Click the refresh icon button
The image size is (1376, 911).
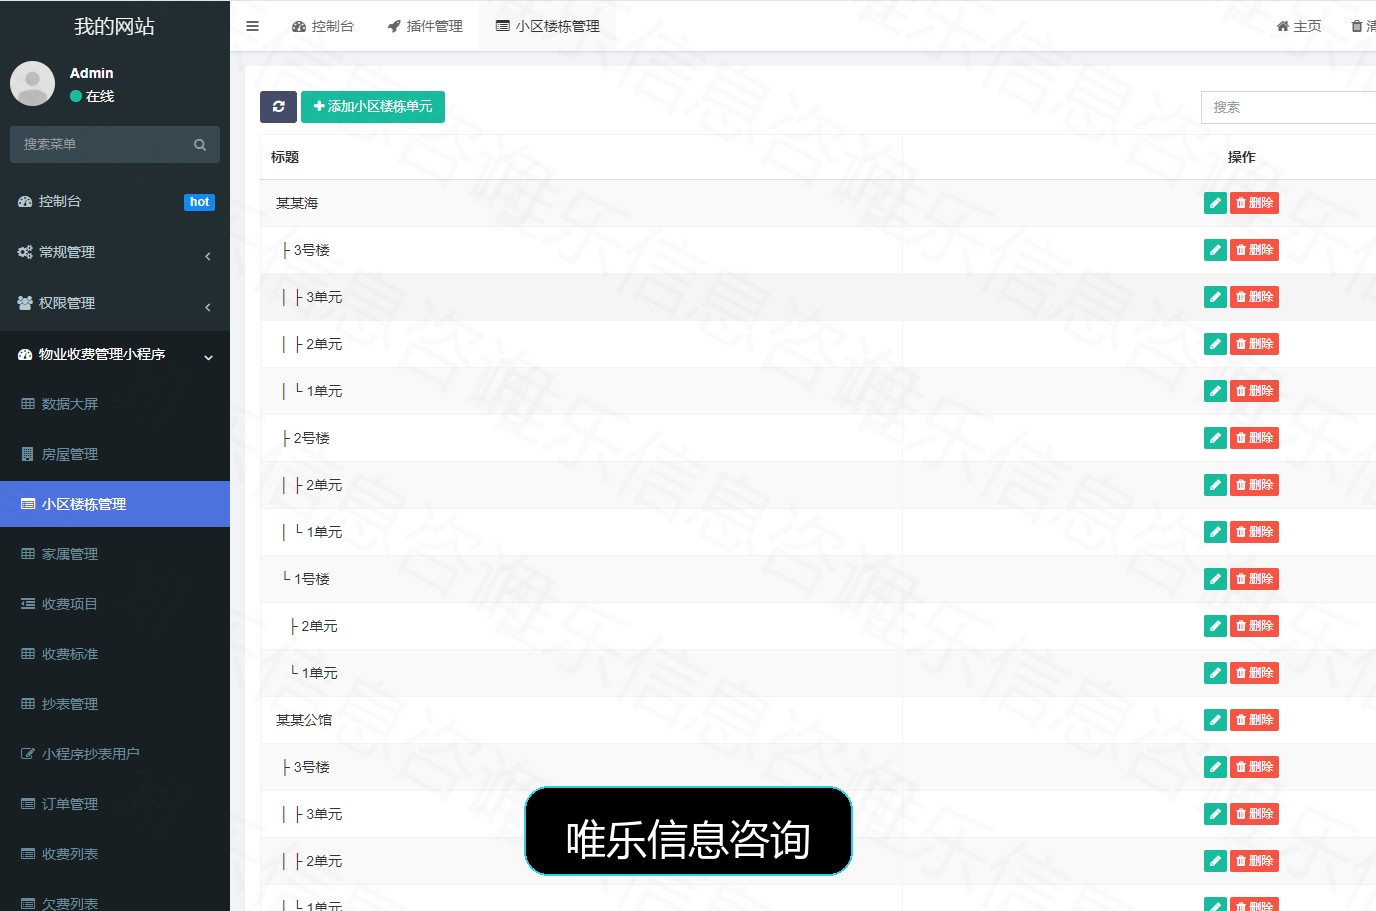click(278, 107)
